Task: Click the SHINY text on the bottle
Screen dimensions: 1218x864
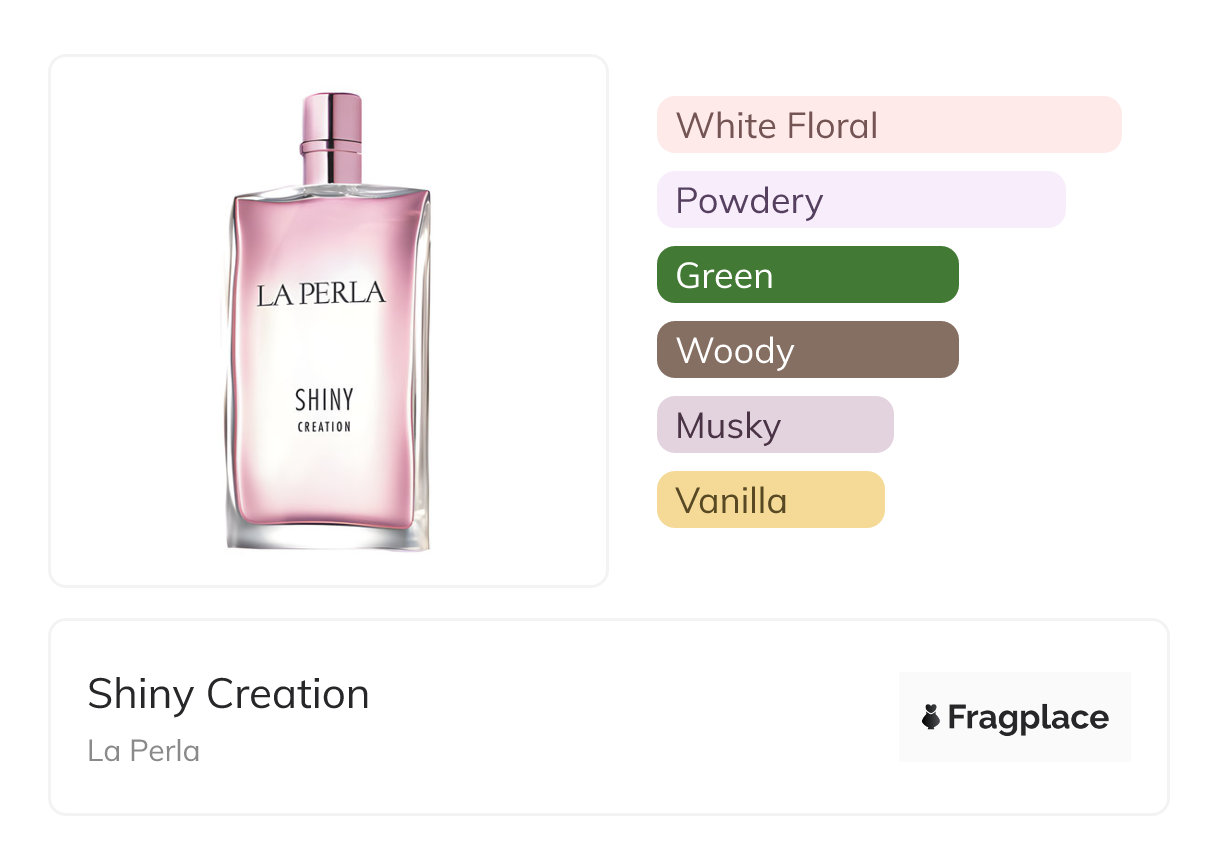Action: [x=324, y=401]
